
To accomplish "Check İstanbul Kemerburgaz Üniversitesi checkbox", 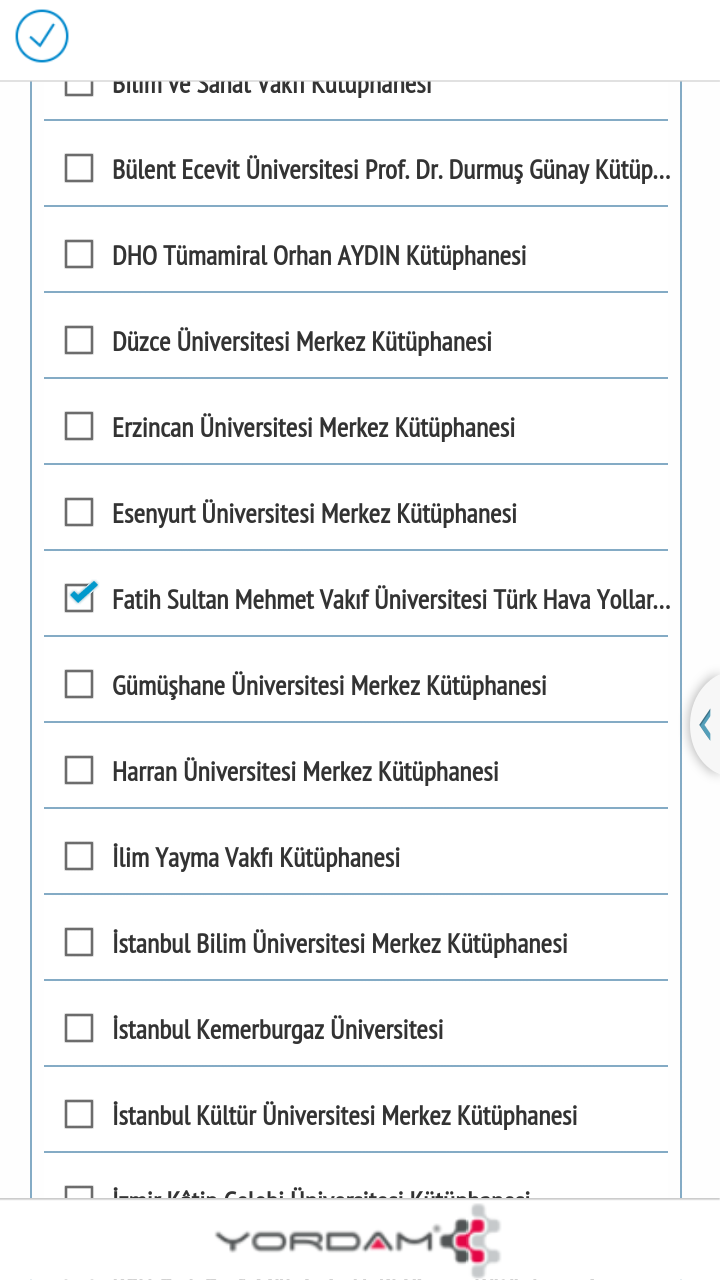I will (x=79, y=1029).
